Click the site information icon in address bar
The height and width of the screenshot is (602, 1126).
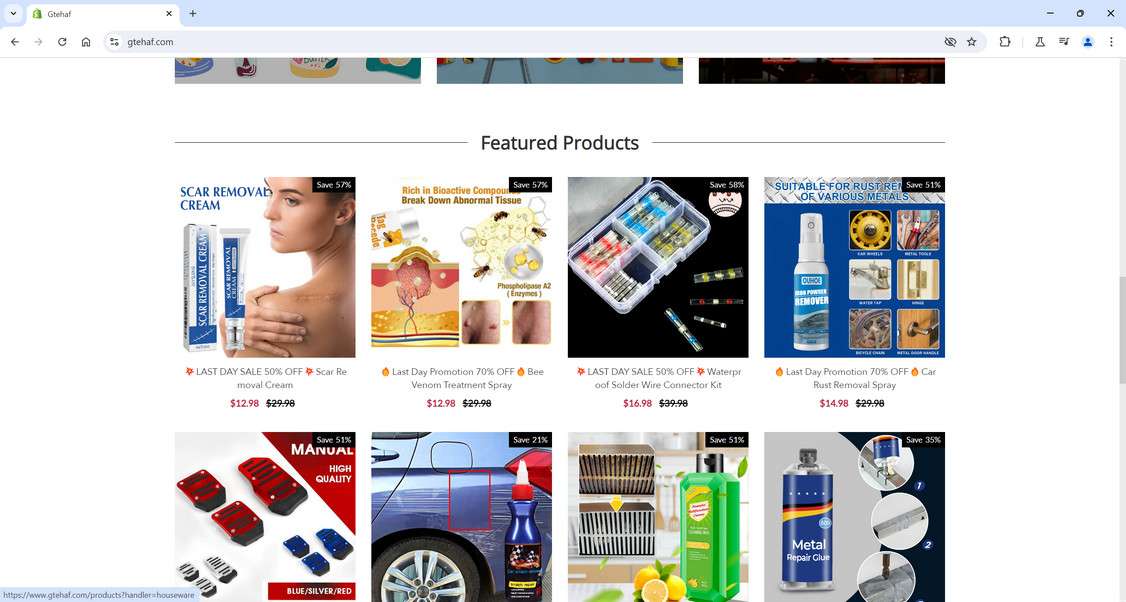click(x=114, y=42)
